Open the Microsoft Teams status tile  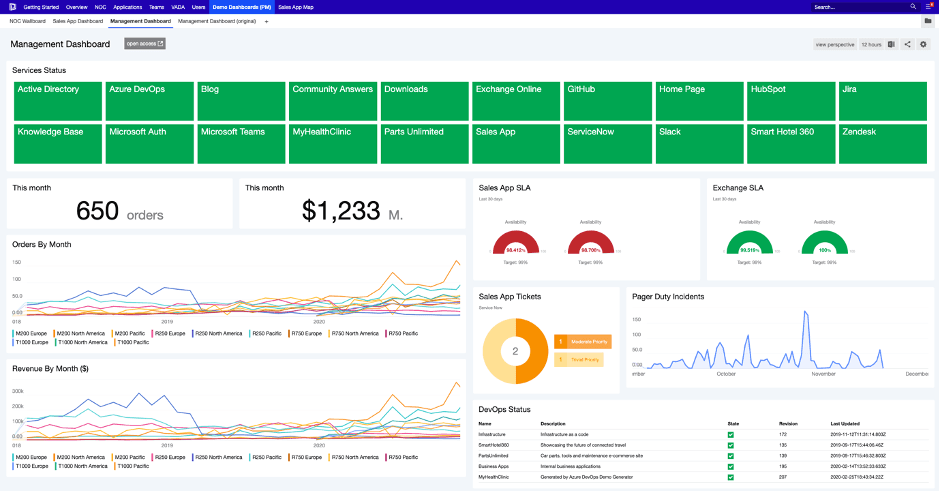[241, 144]
